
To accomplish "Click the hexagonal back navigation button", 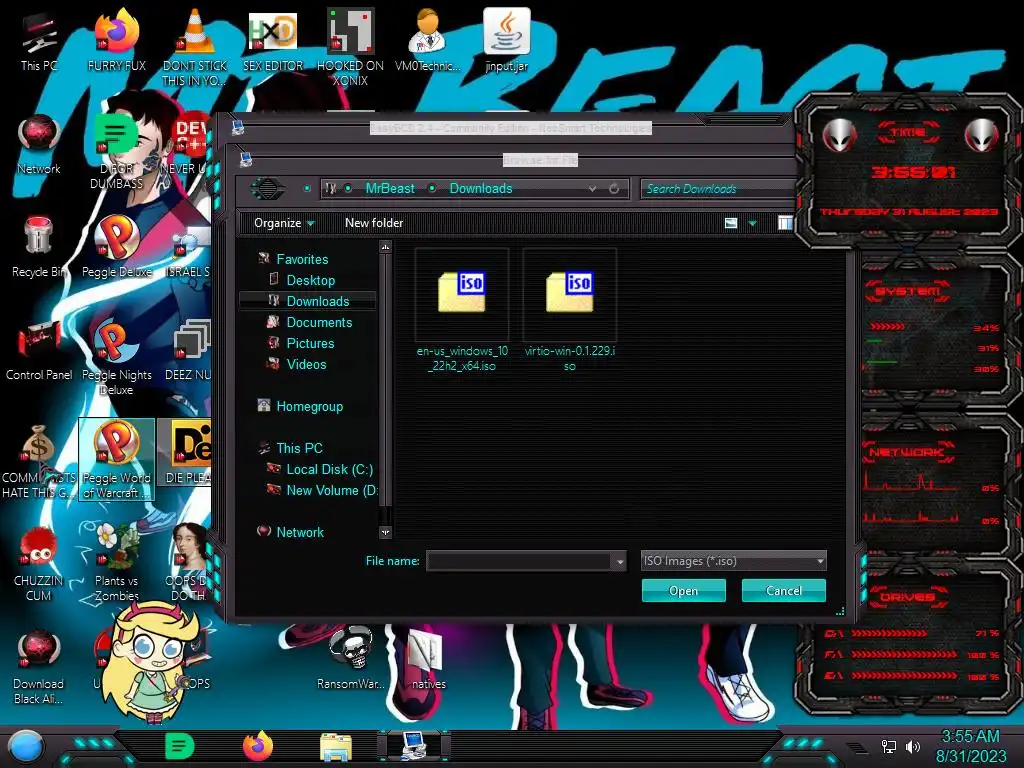I will [x=268, y=189].
